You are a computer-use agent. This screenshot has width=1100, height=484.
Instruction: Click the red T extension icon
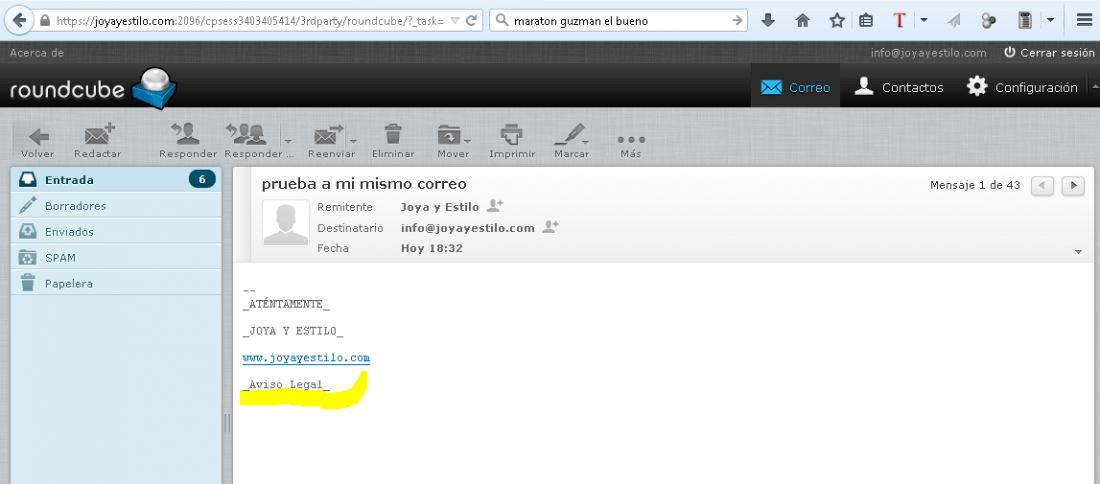pos(899,21)
